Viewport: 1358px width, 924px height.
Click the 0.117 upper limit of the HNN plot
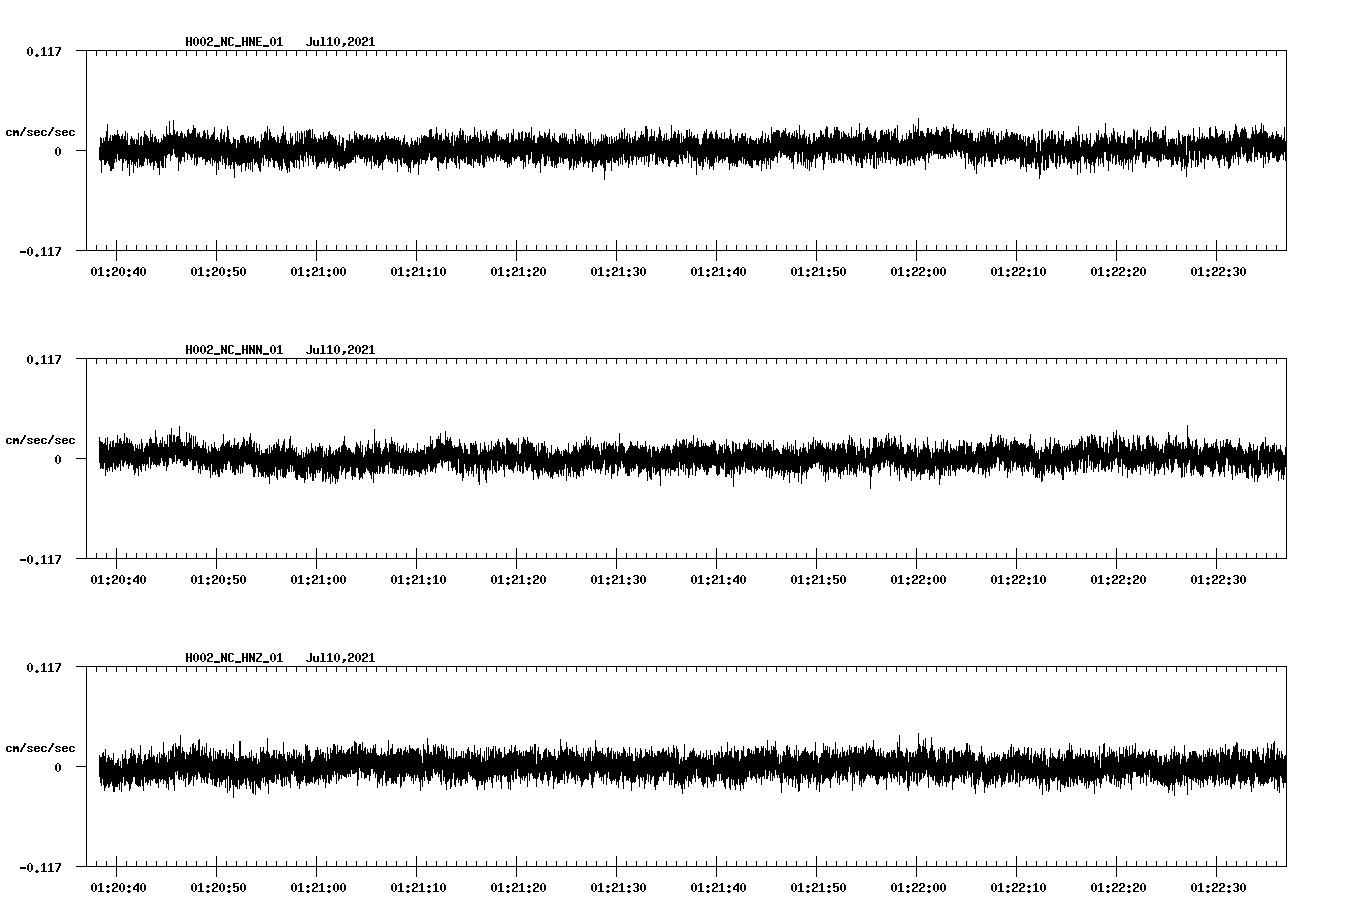pyautogui.click(x=43, y=360)
